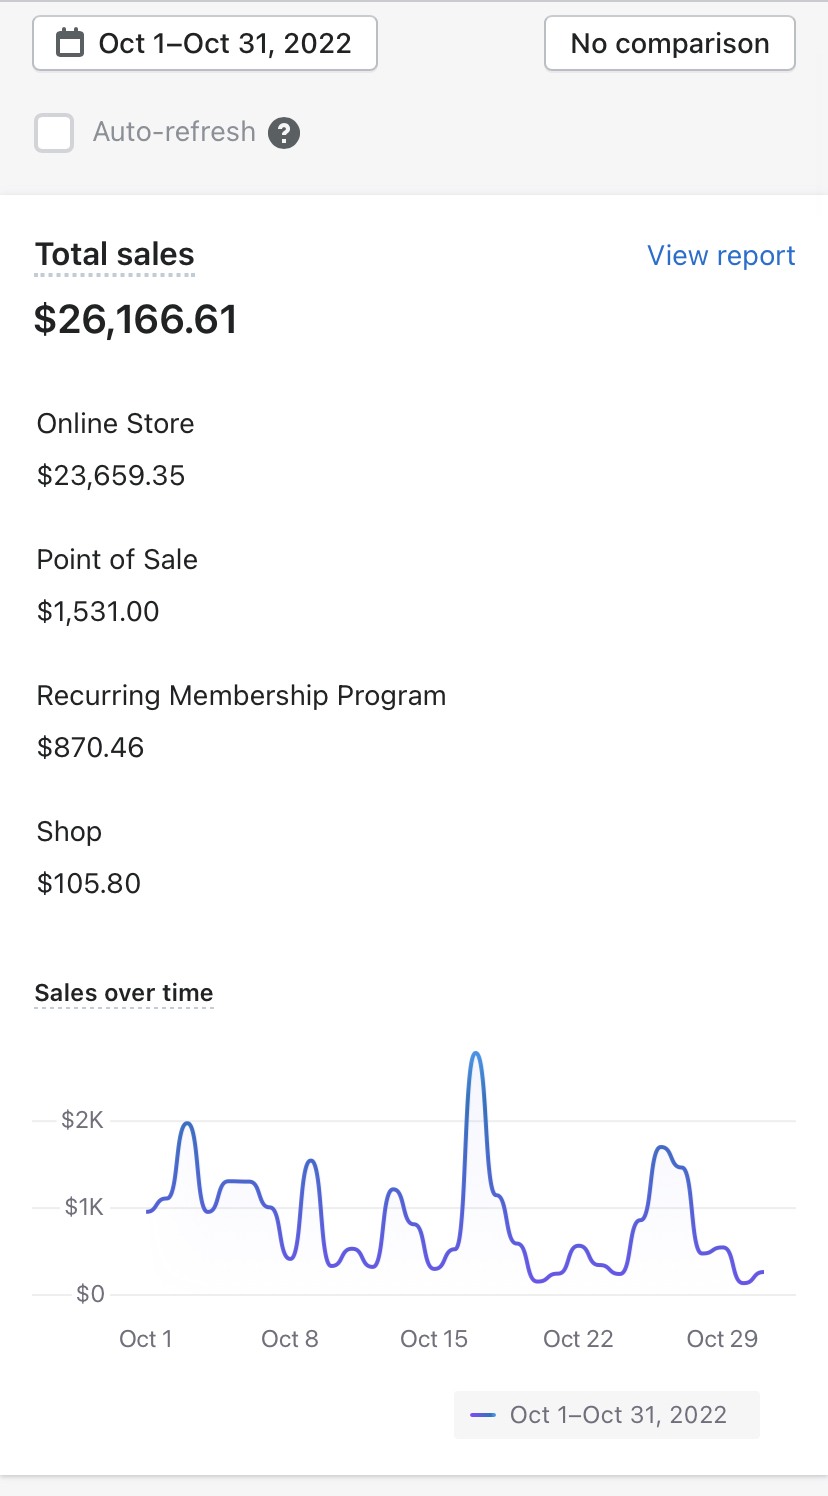Open the View report link
Viewport: 828px width, 1496px height.
(721, 256)
